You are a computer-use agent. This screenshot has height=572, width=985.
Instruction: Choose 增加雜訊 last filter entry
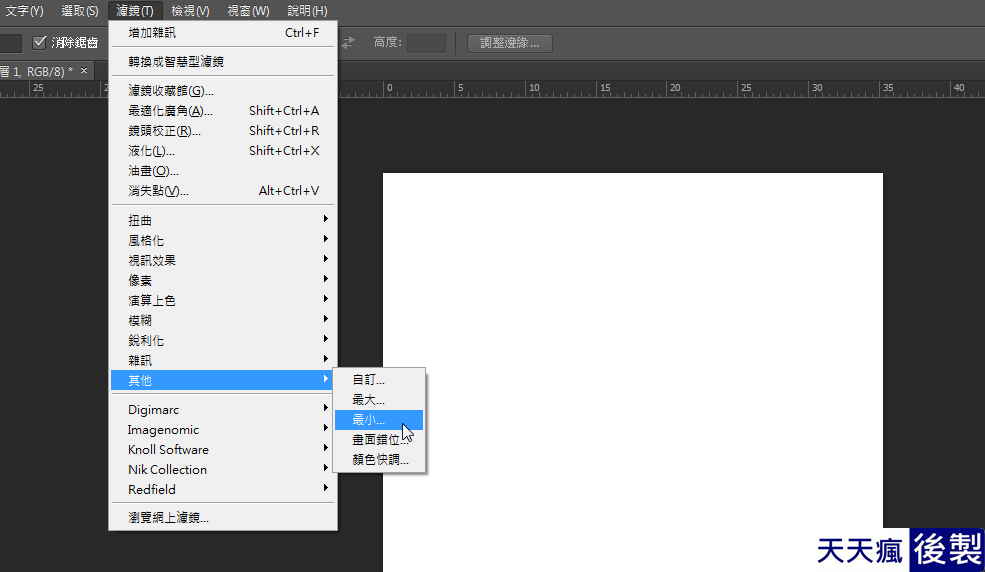tap(223, 33)
